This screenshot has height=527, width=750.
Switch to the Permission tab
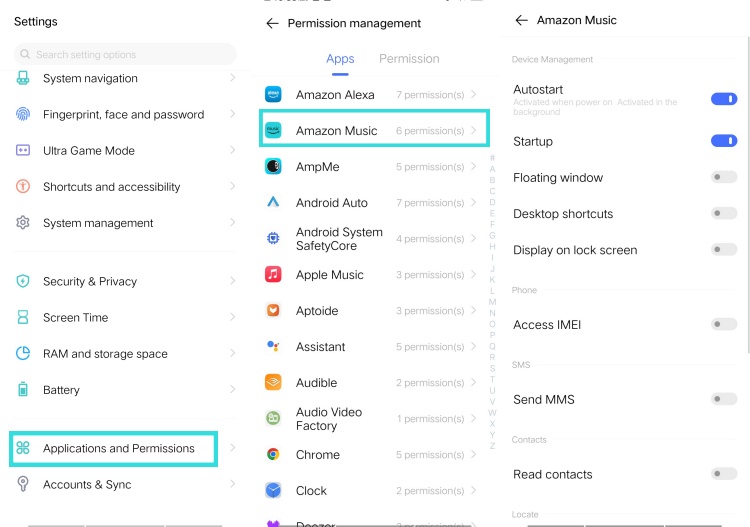click(x=409, y=59)
